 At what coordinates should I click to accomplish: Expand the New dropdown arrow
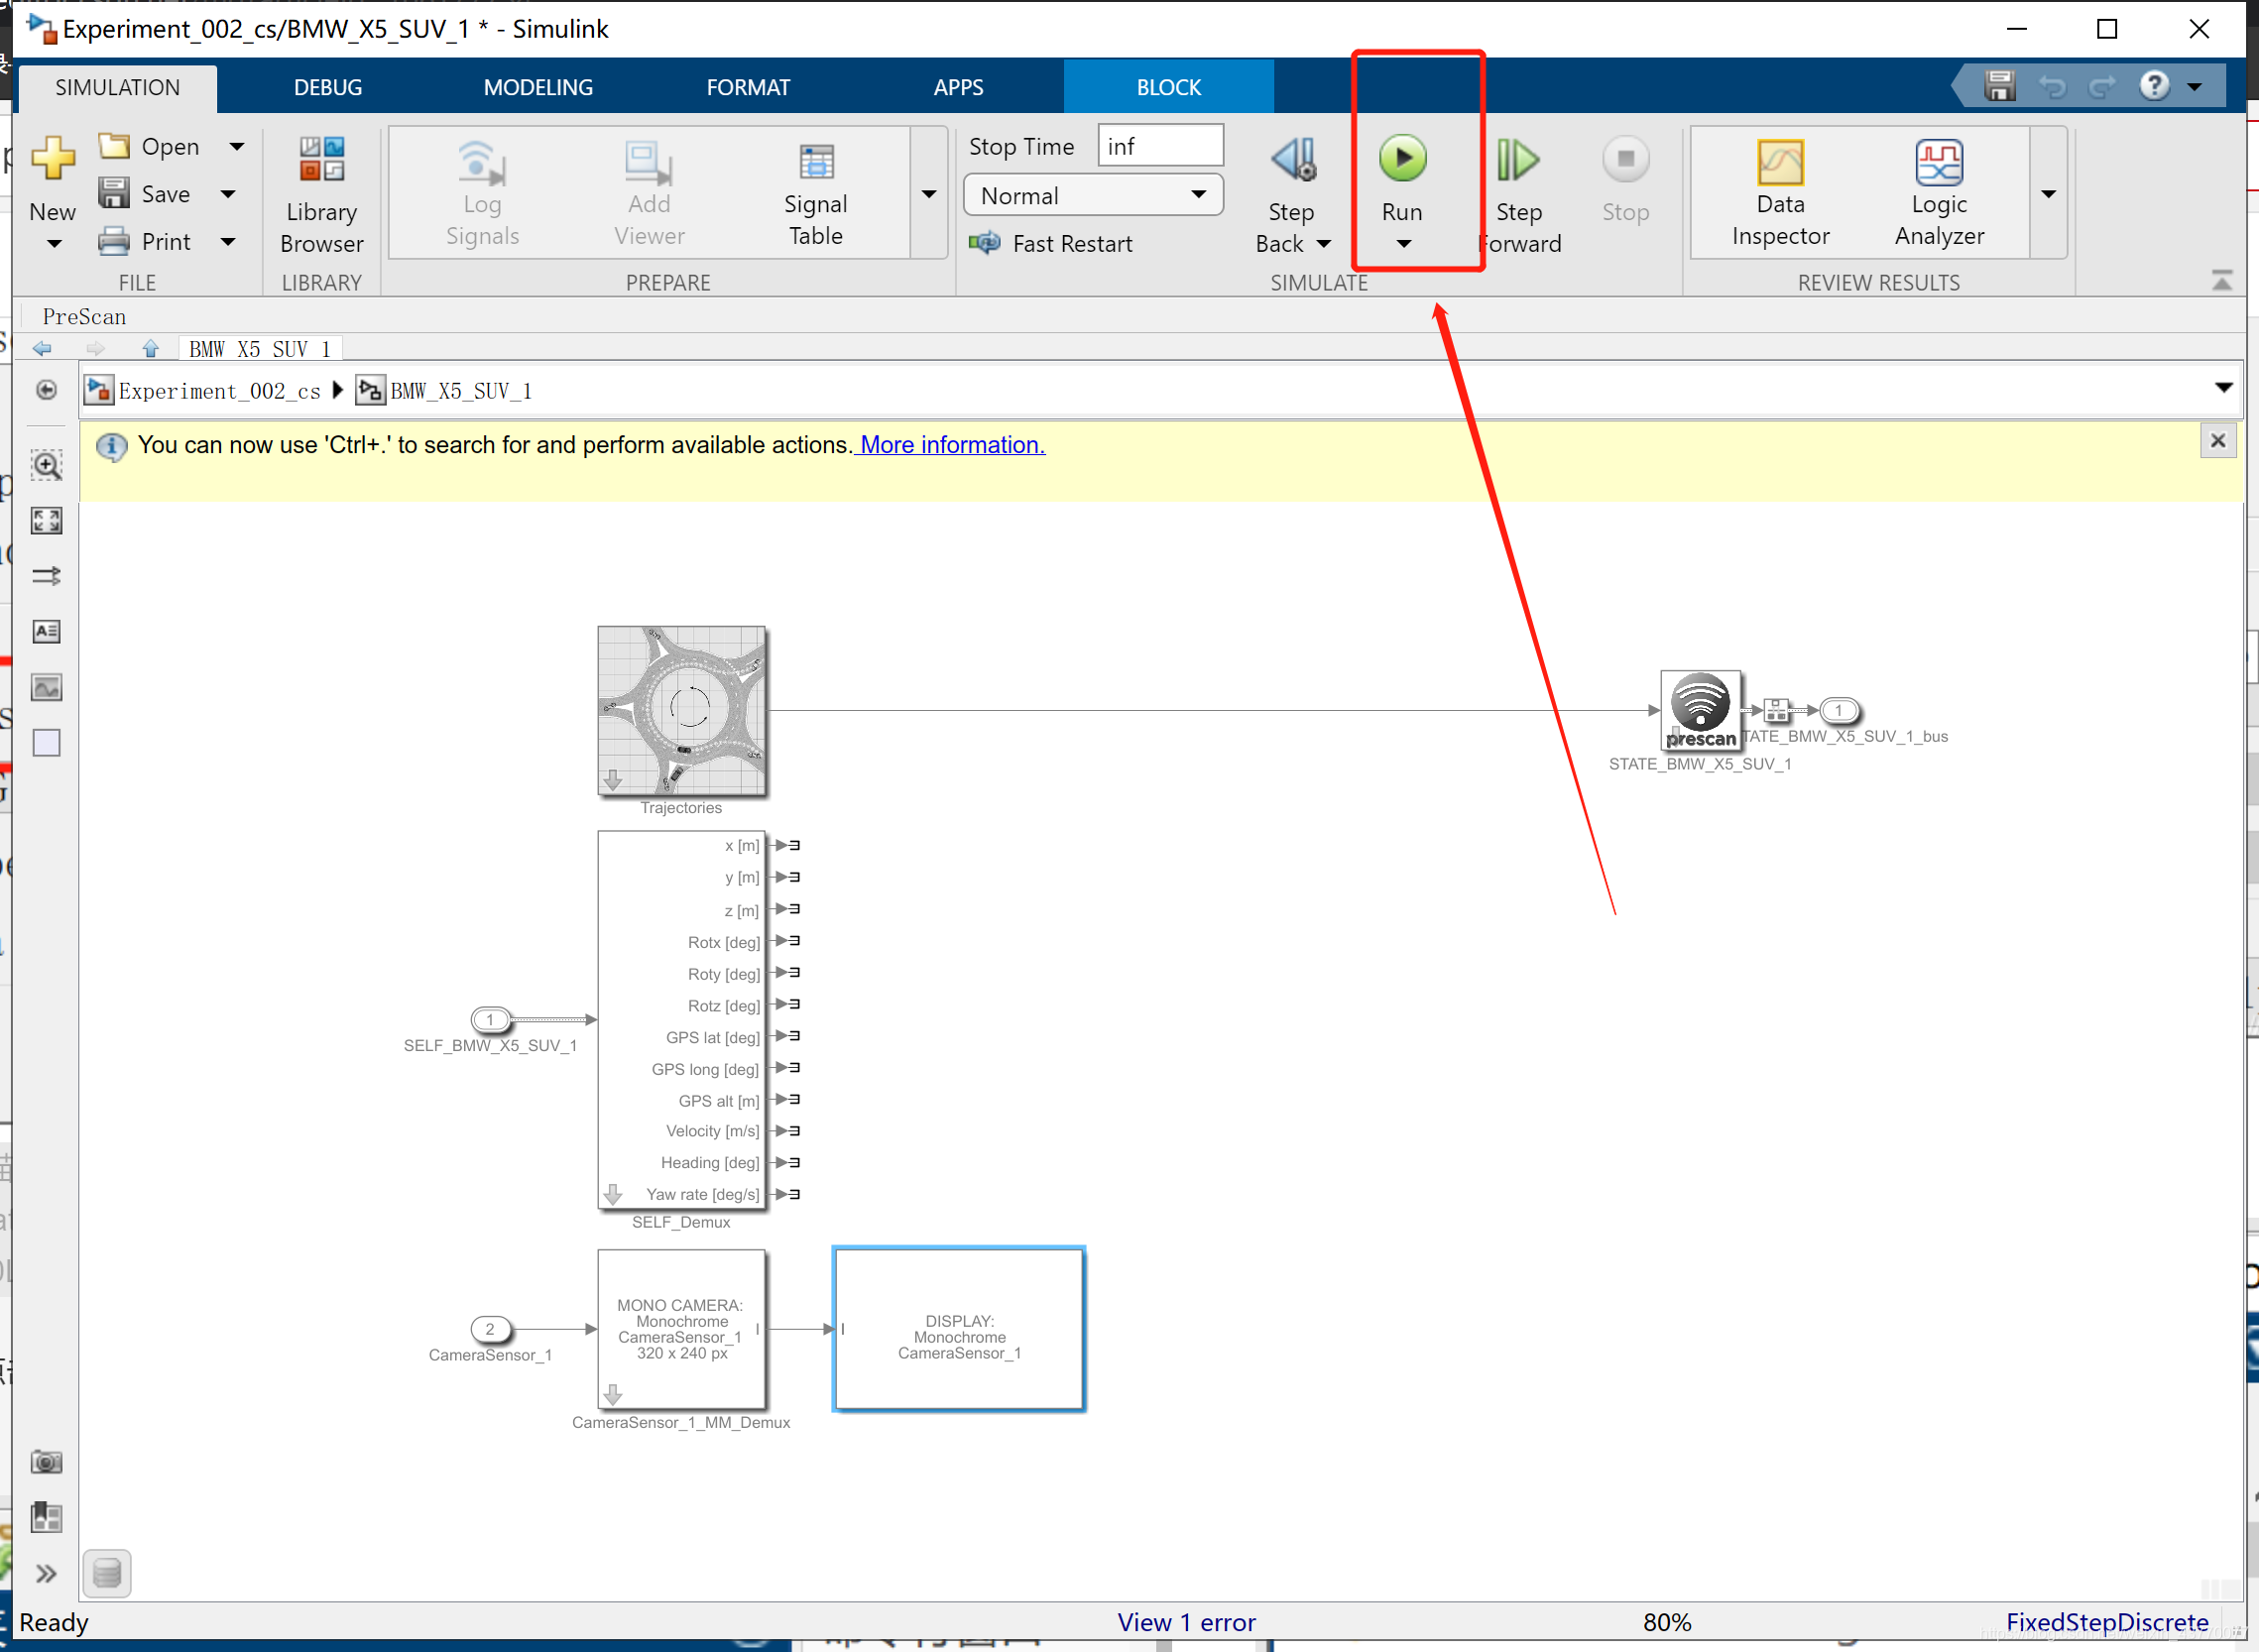54,243
